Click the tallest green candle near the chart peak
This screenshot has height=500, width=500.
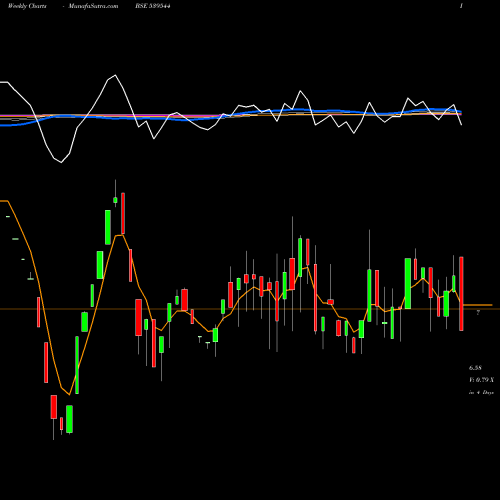[x=108, y=227]
